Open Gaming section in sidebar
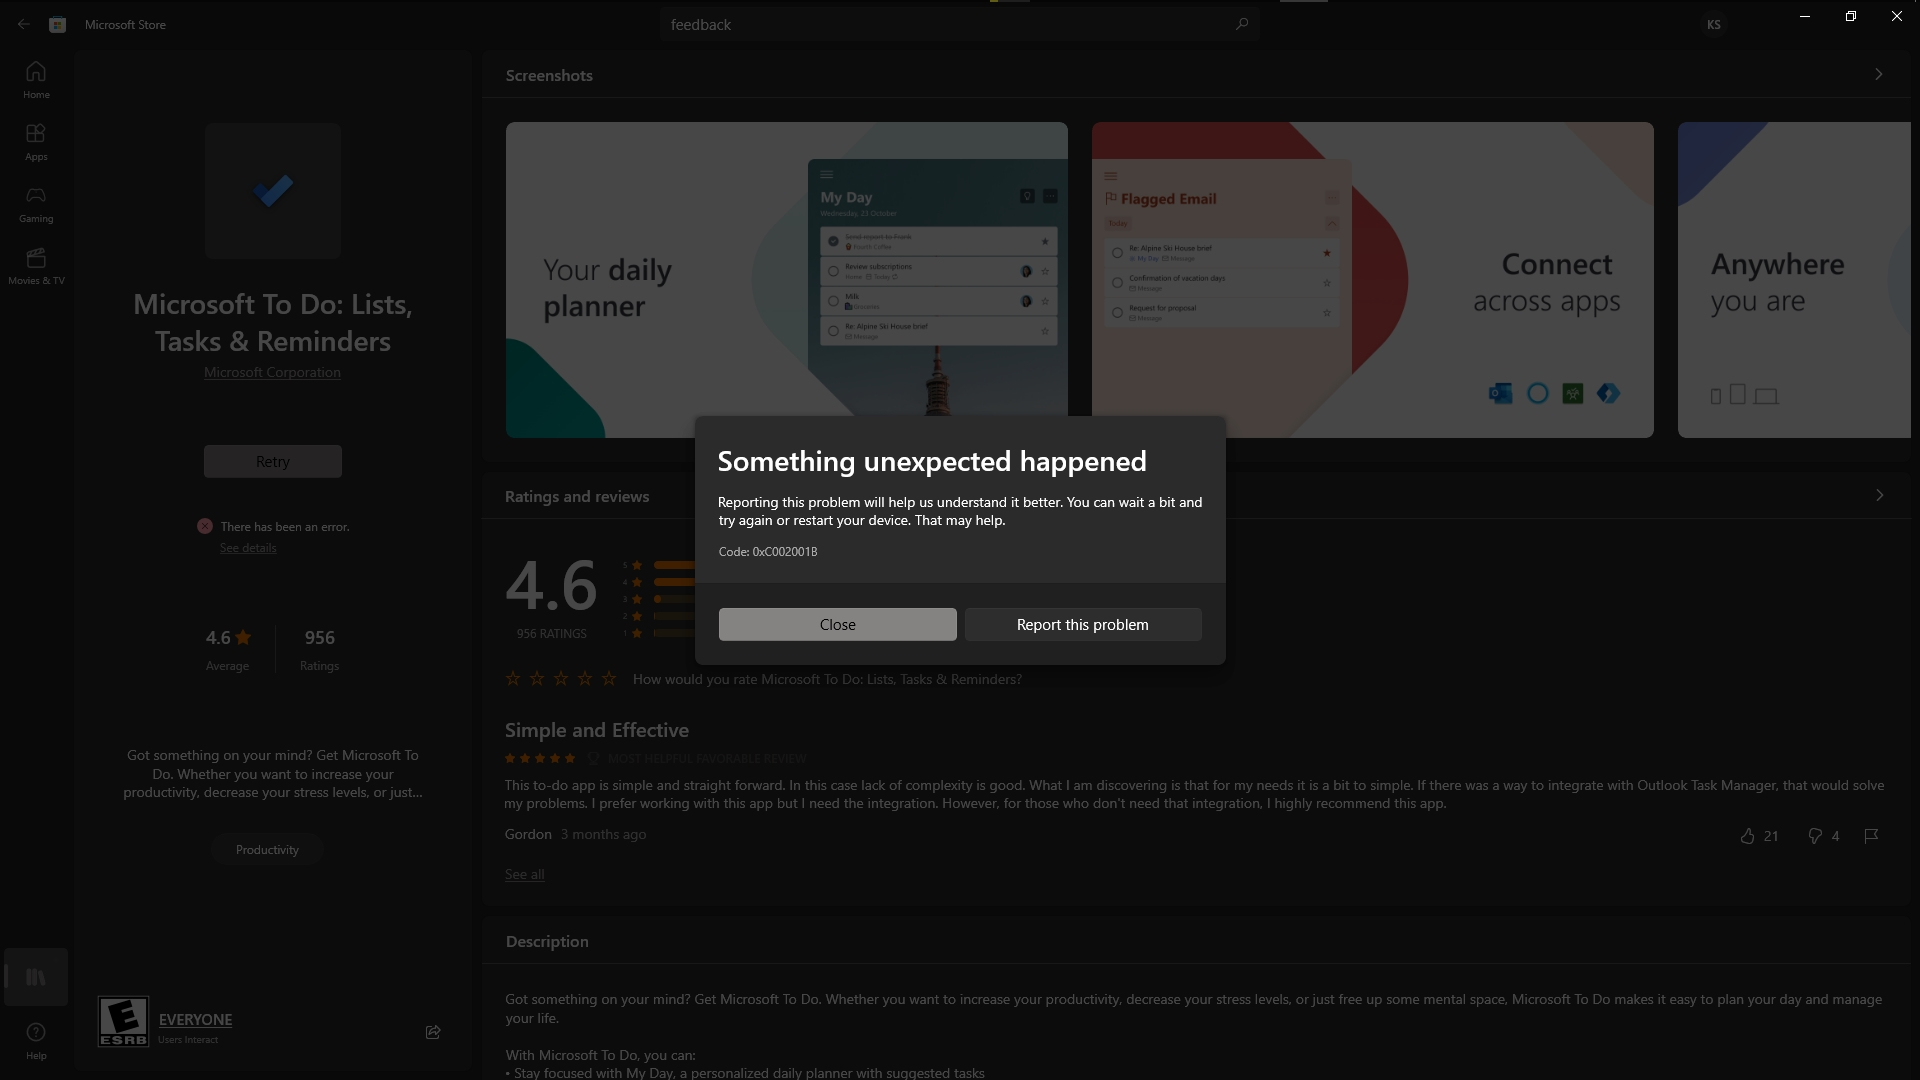Screen dimensions: 1920x1080 tap(36, 204)
